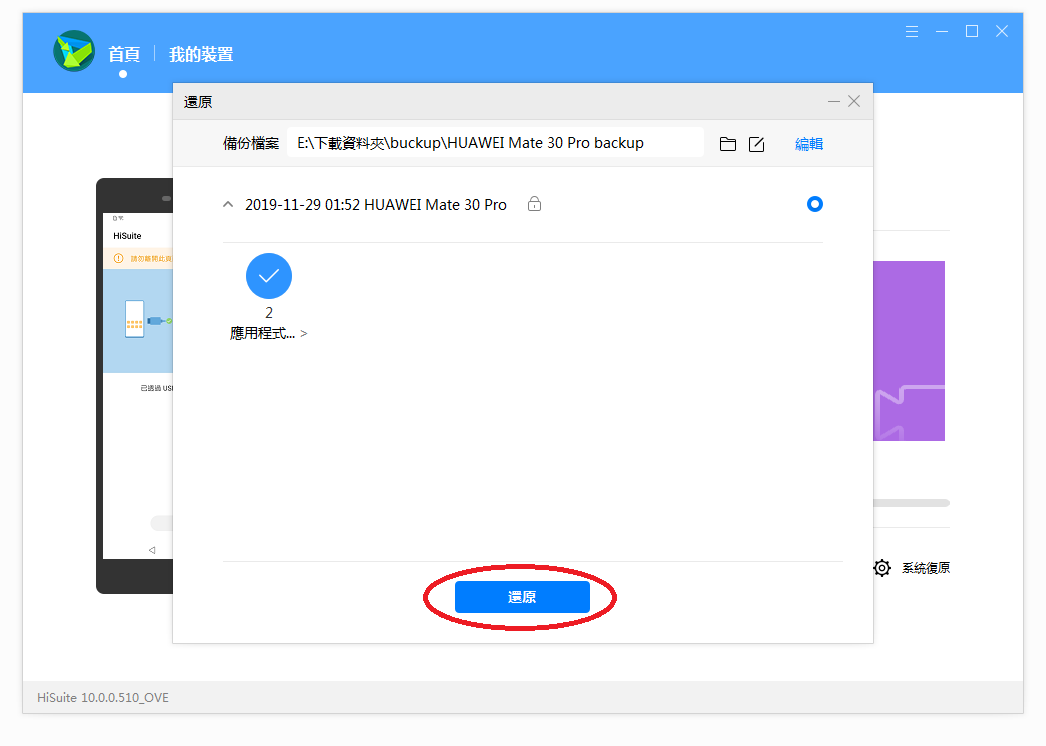Click 系統復原 gear icon
Screen dimensions: 1046x746
click(882, 568)
